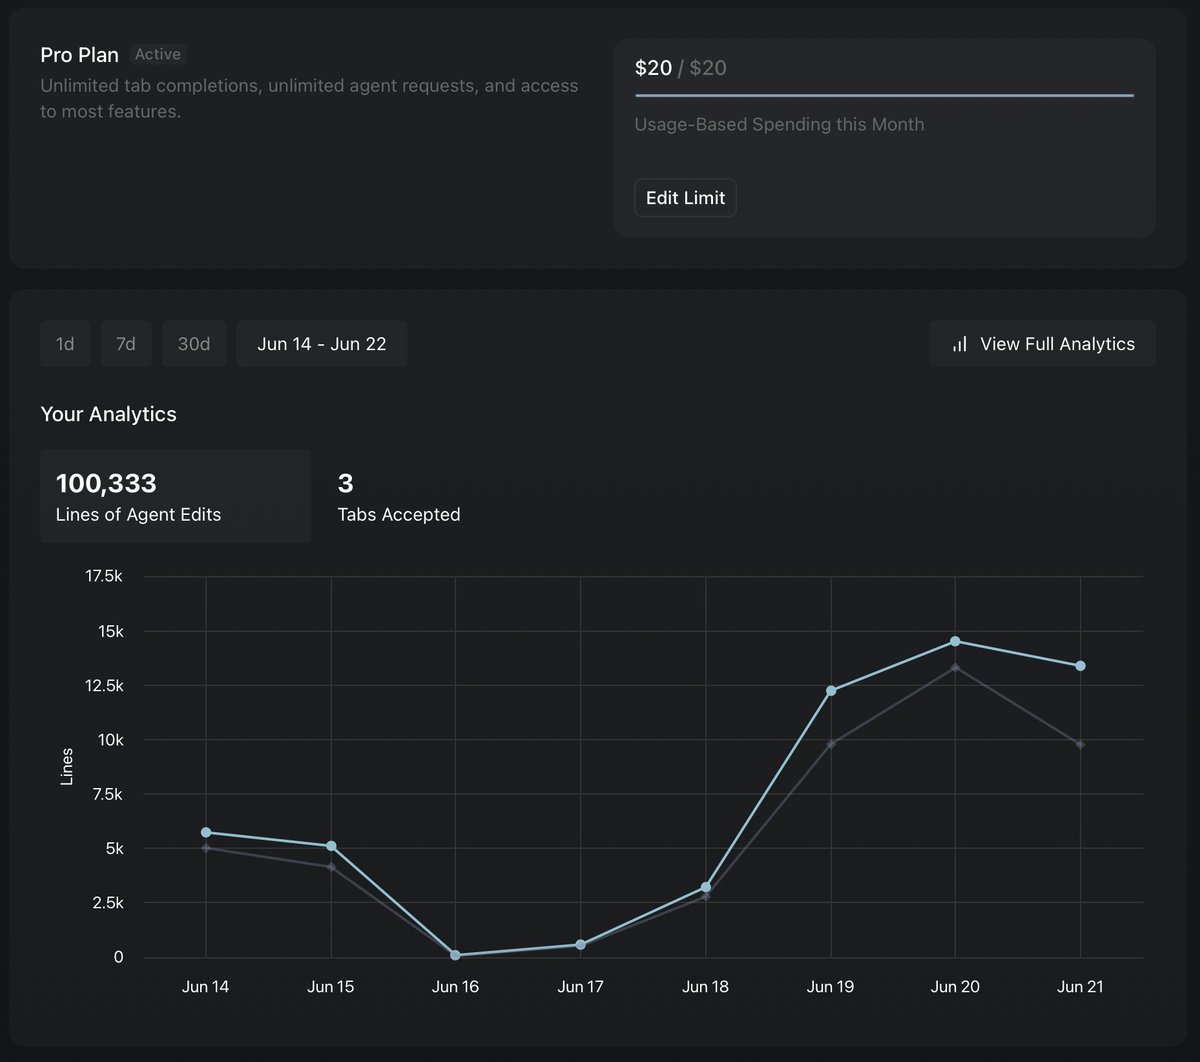Click the Jun 17 data point marker
Image resolution: width=1200 pixels, height=1062 pixels.
[580, 942]
